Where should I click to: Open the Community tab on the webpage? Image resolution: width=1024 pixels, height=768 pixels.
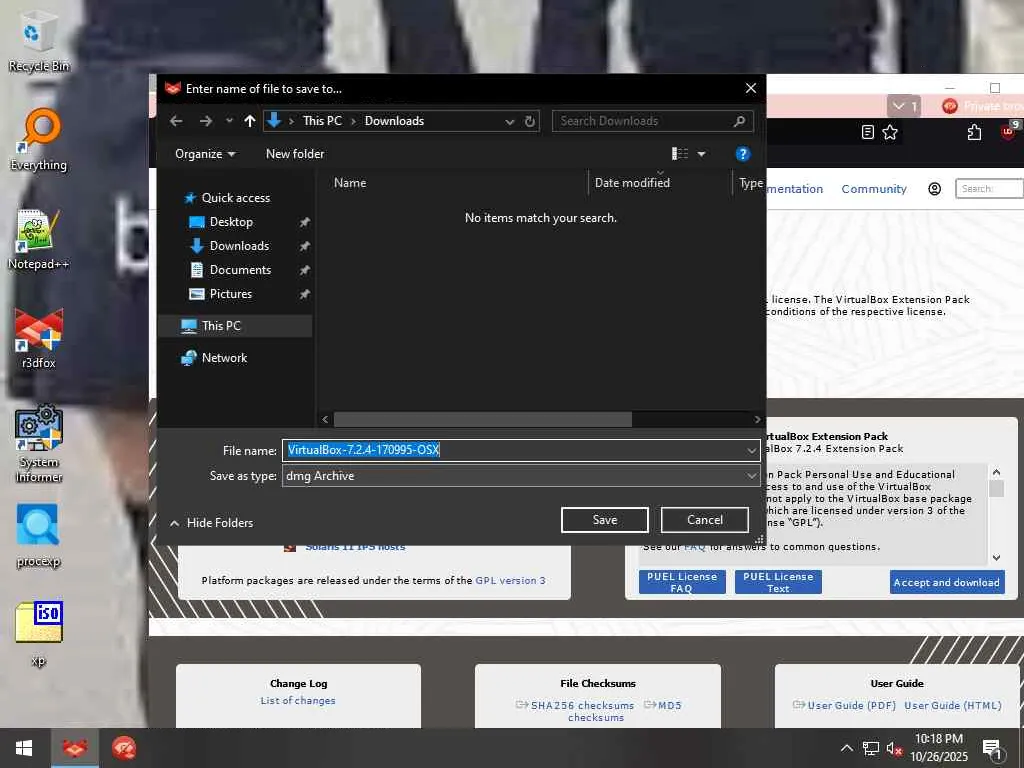click(874, 189)
